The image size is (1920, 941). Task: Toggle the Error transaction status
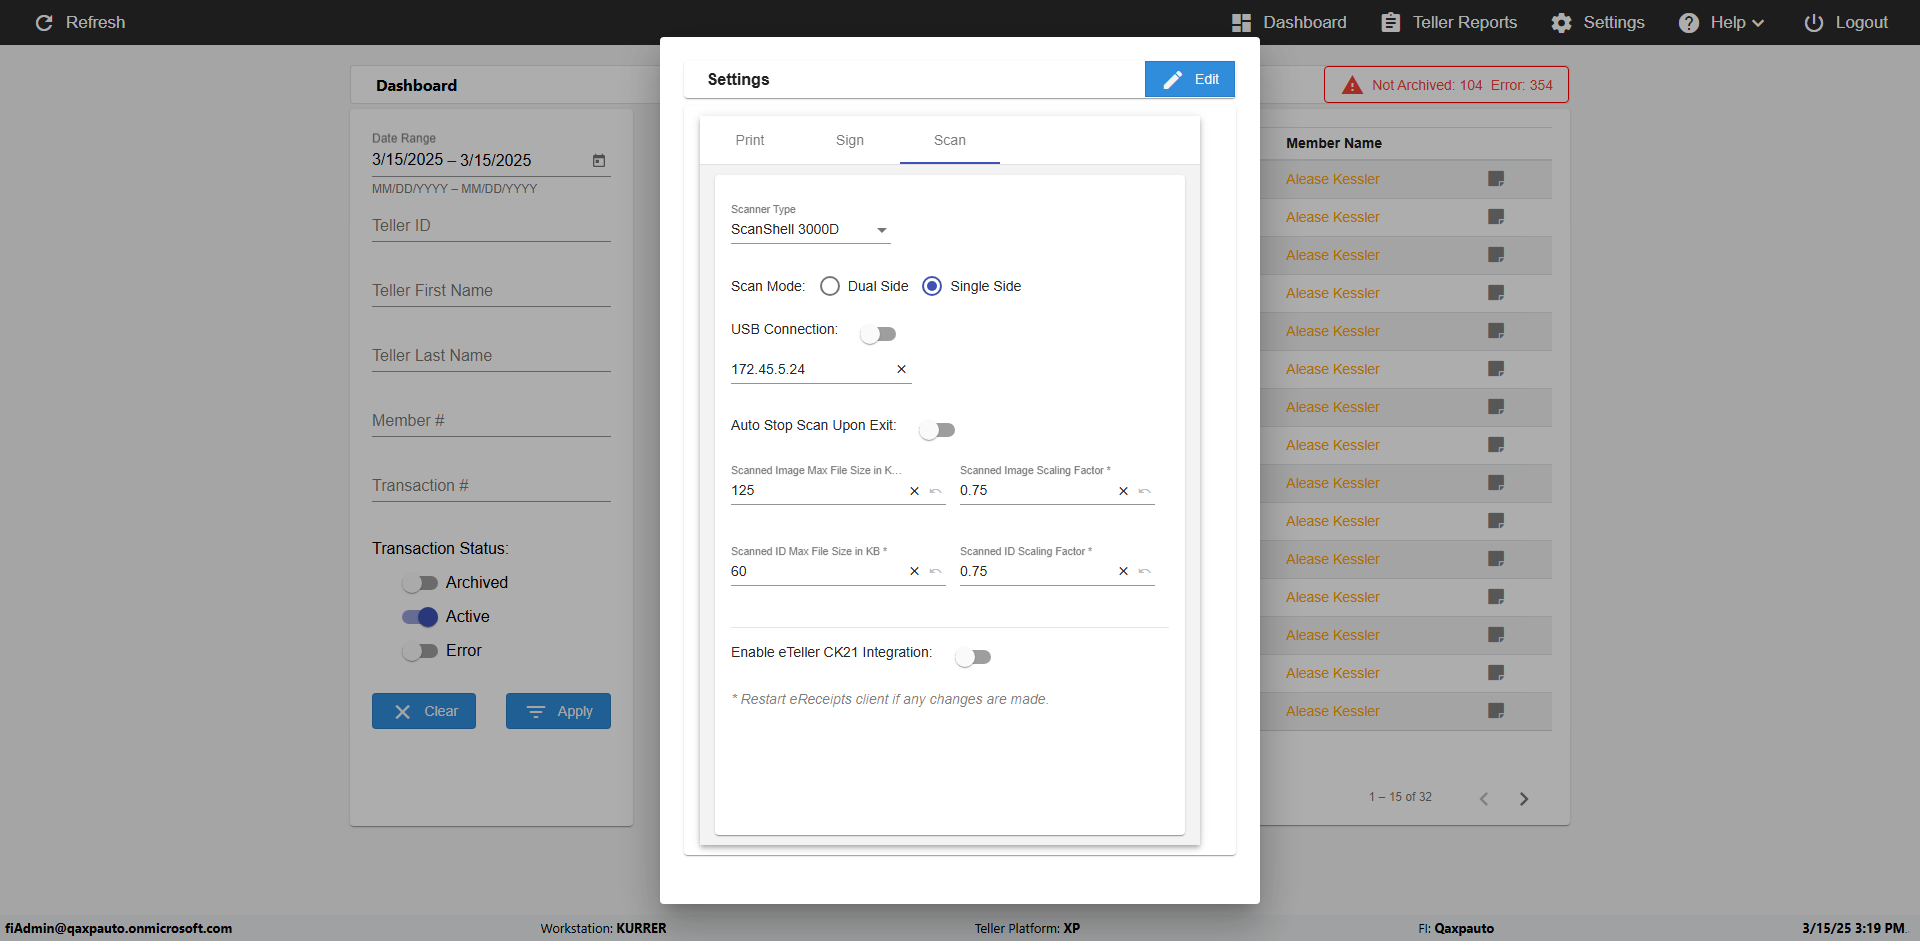420,651
